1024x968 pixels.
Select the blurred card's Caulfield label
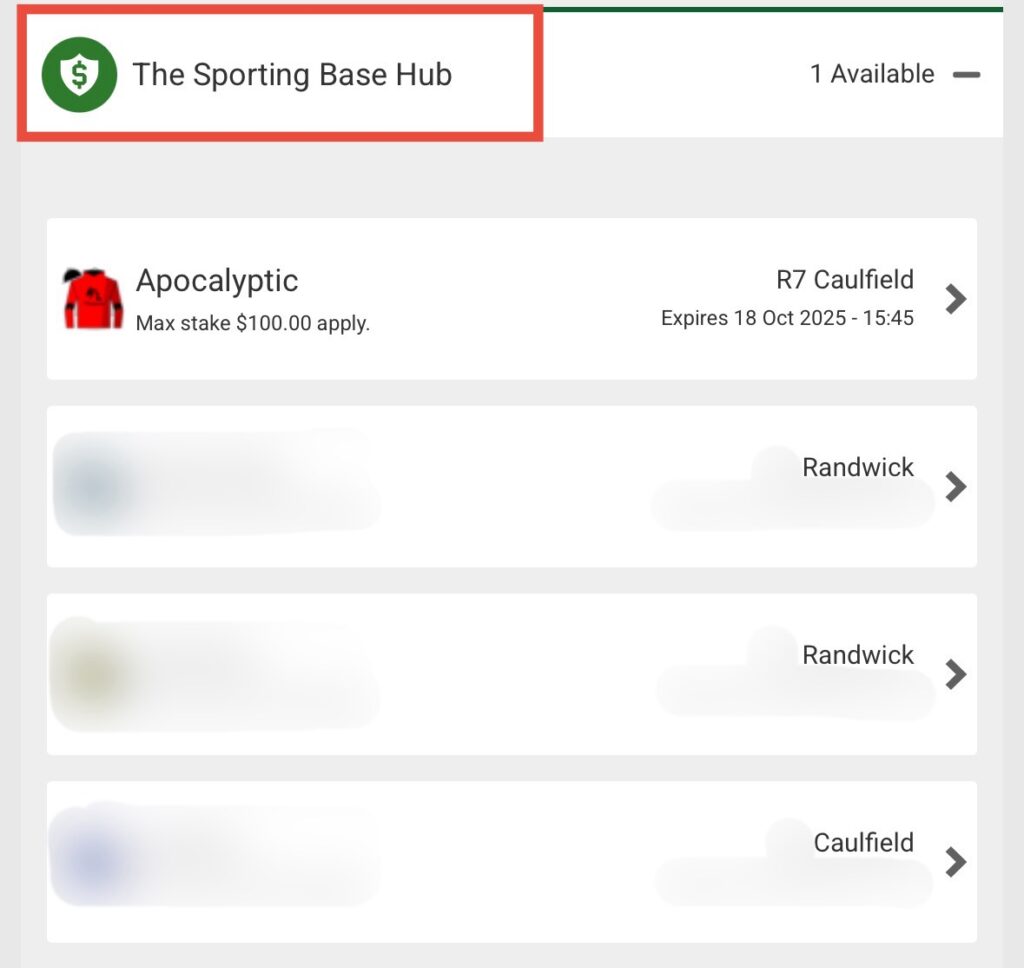pos(863,843)
